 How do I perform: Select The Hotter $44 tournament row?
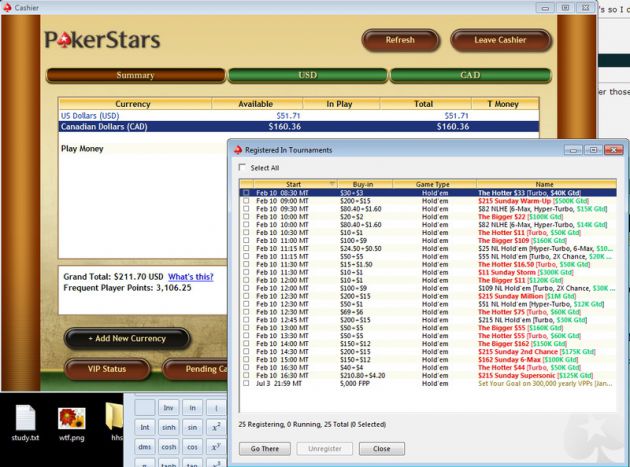pyautogui.click(x=428, y=367)
